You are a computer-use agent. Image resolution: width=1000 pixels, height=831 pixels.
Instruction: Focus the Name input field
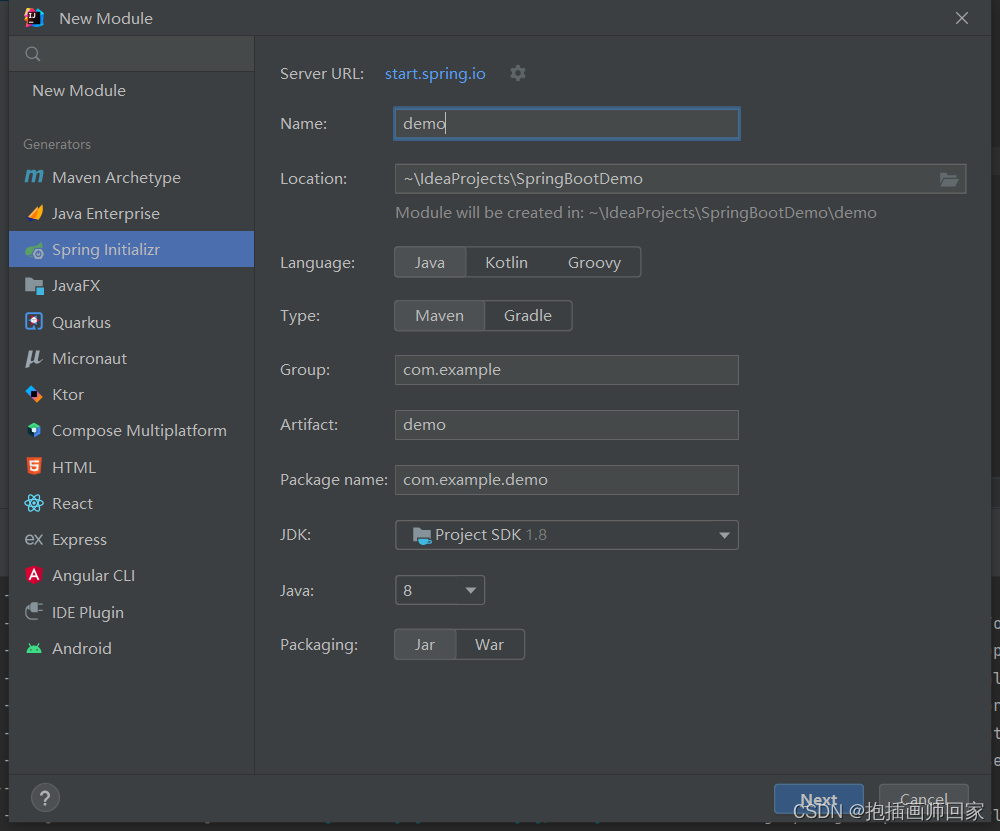pyautogui.click(x=567, y=124)
